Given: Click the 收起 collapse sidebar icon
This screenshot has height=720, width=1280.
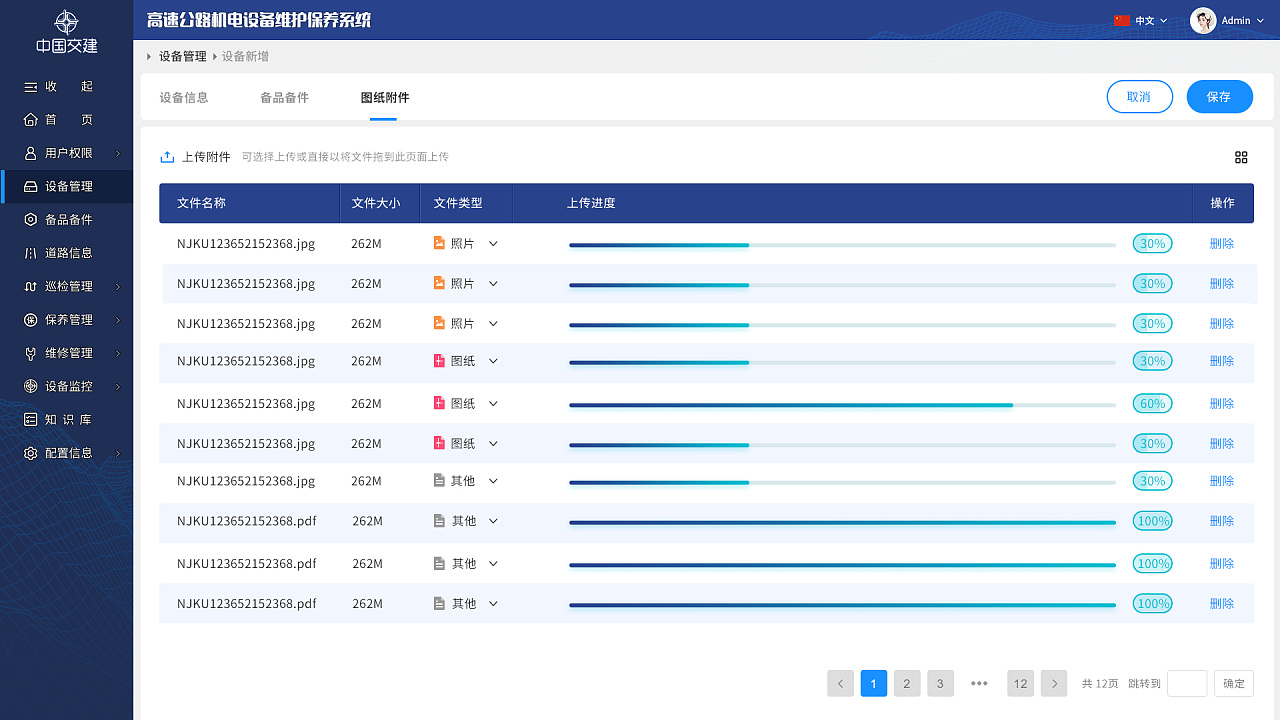Looking at the screenshot, I should click(x=31, y=87).
